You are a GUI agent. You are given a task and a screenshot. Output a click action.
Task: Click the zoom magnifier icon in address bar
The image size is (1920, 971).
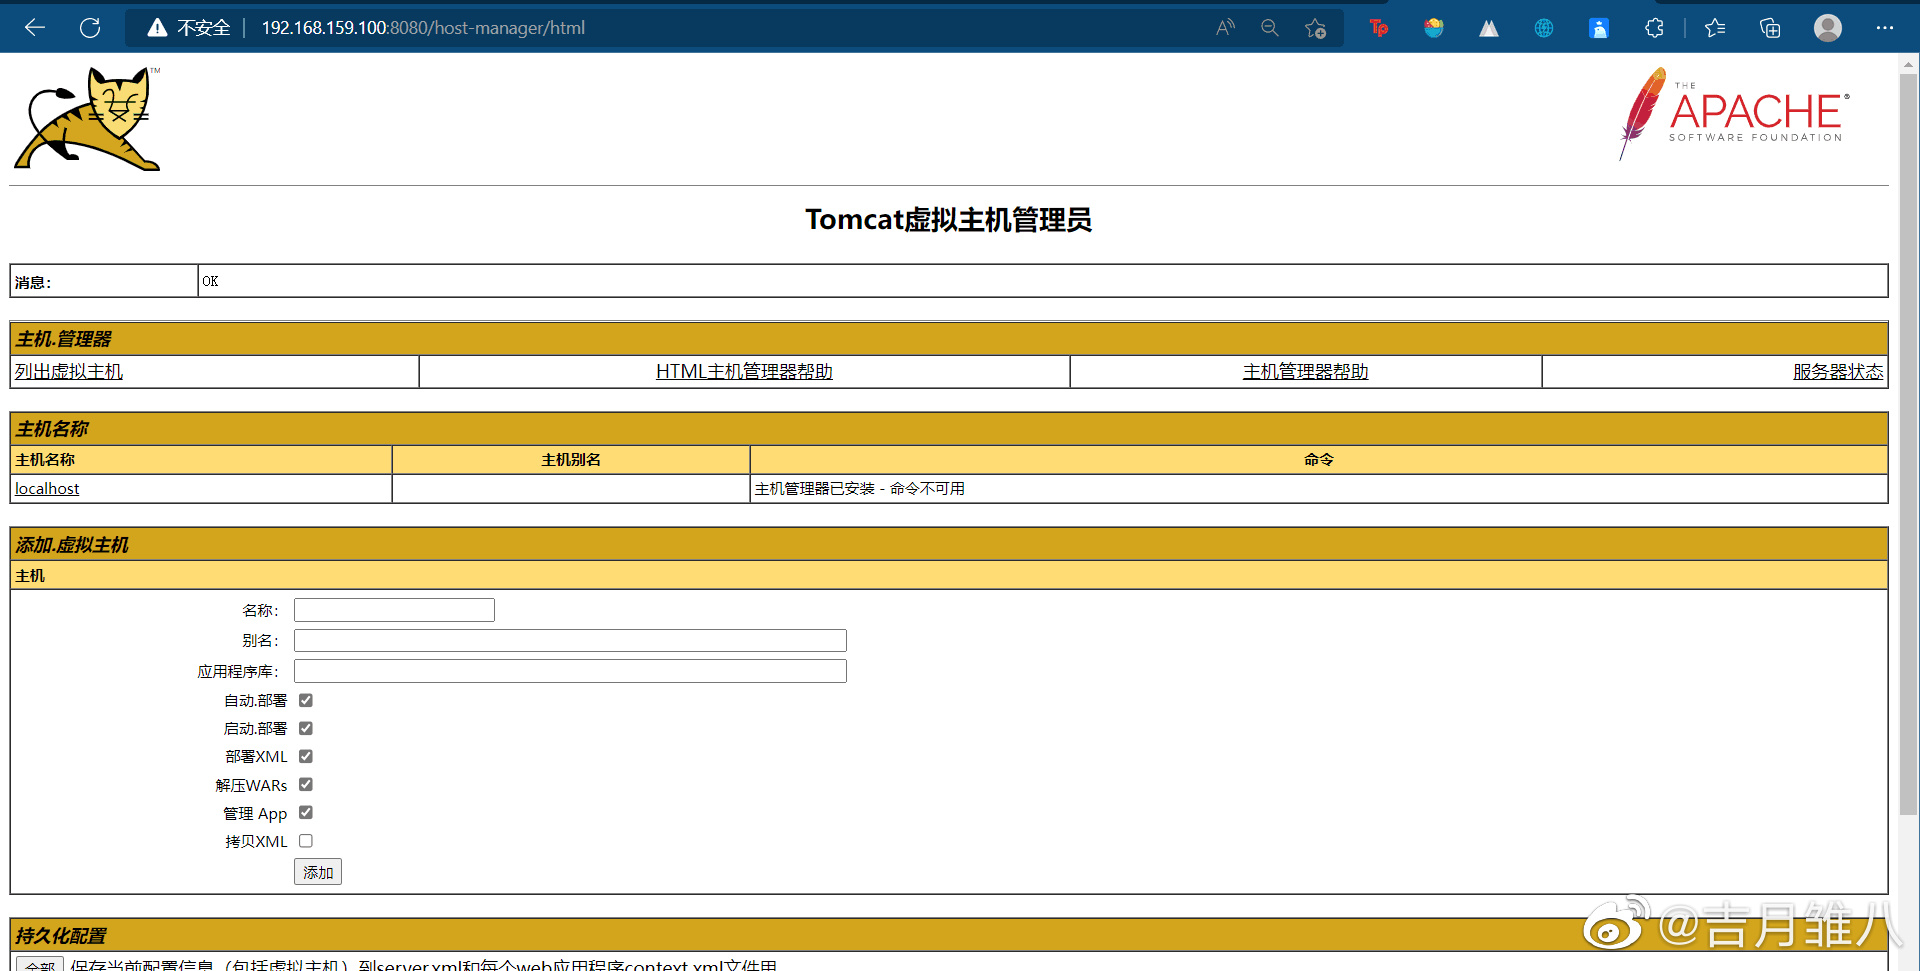coord(1270,28)
